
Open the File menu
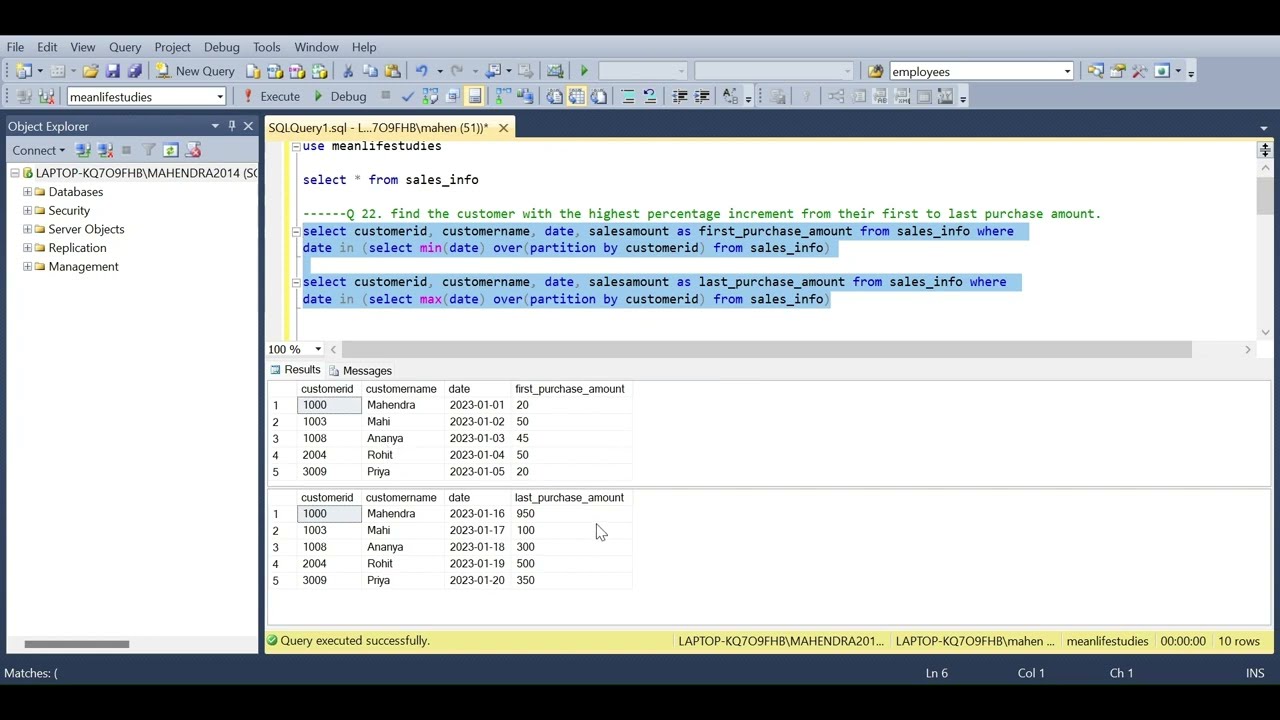15,47
